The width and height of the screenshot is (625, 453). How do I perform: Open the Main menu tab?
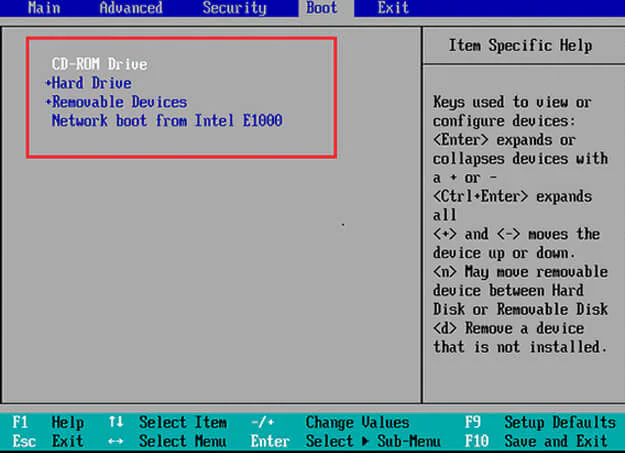click(x=44, y=8)
